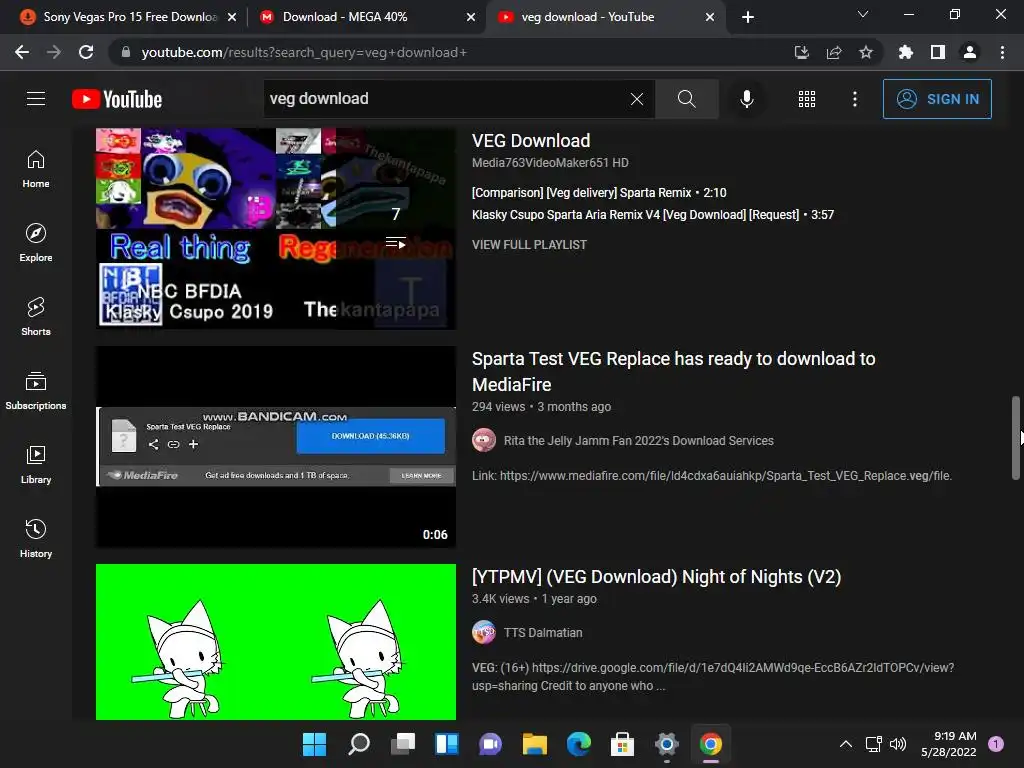Open the VEG Download playlist thumbnail
This screenshot has height=768, width=1024.
[x=276, y=228]
